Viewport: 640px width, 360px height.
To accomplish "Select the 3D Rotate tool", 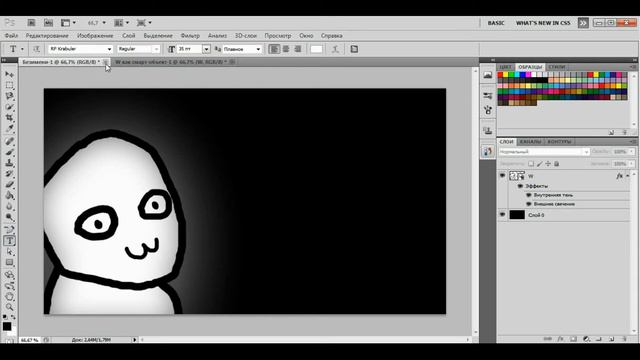I will coord(9,275).
